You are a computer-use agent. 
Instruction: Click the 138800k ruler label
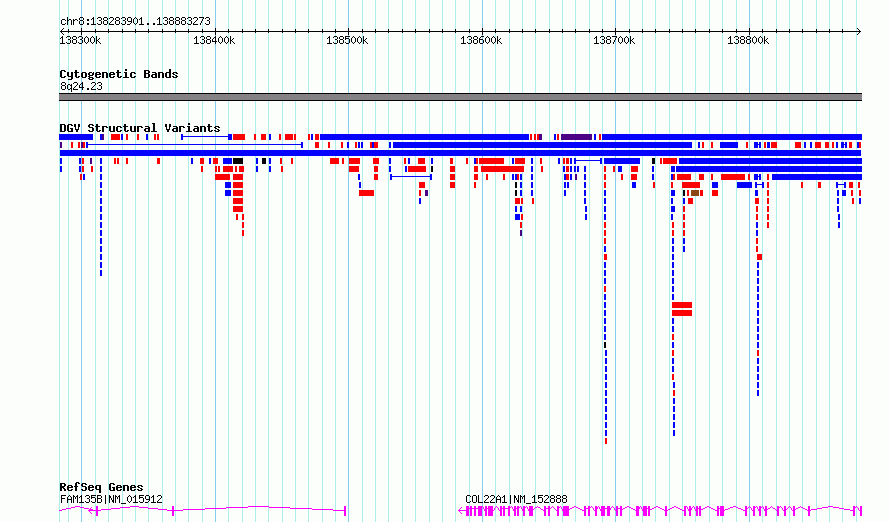point(748,40)
